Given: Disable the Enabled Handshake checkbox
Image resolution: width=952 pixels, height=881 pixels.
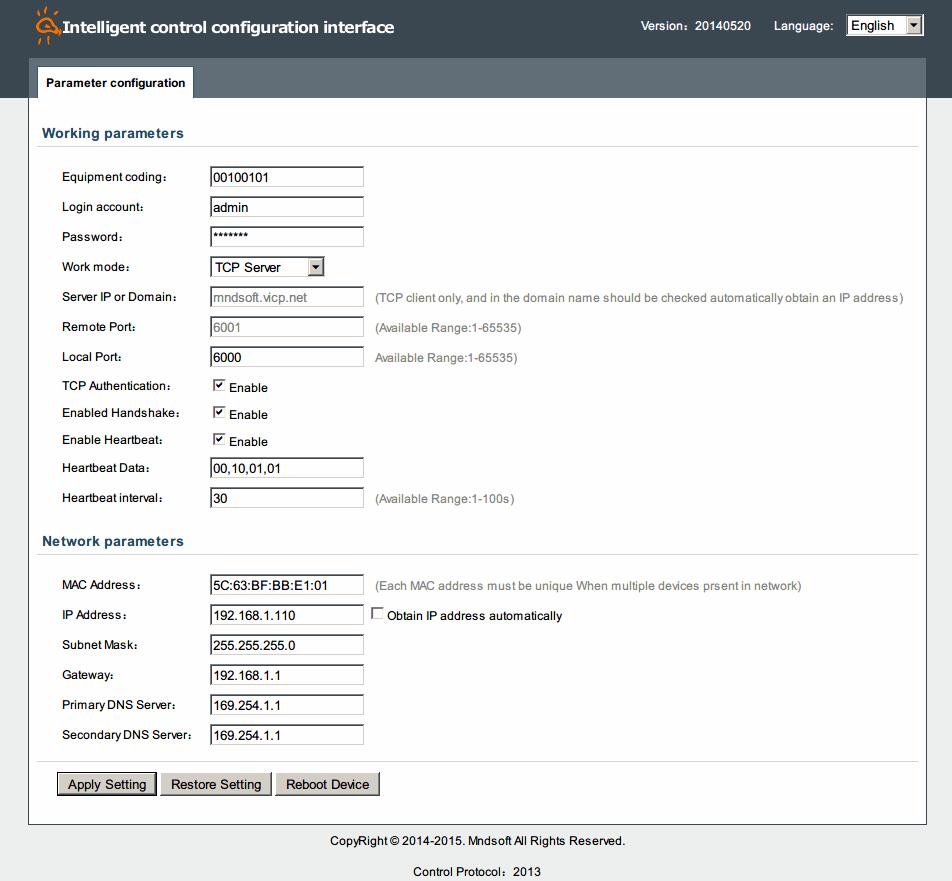Looking at the screenshot, I should 219,413.
